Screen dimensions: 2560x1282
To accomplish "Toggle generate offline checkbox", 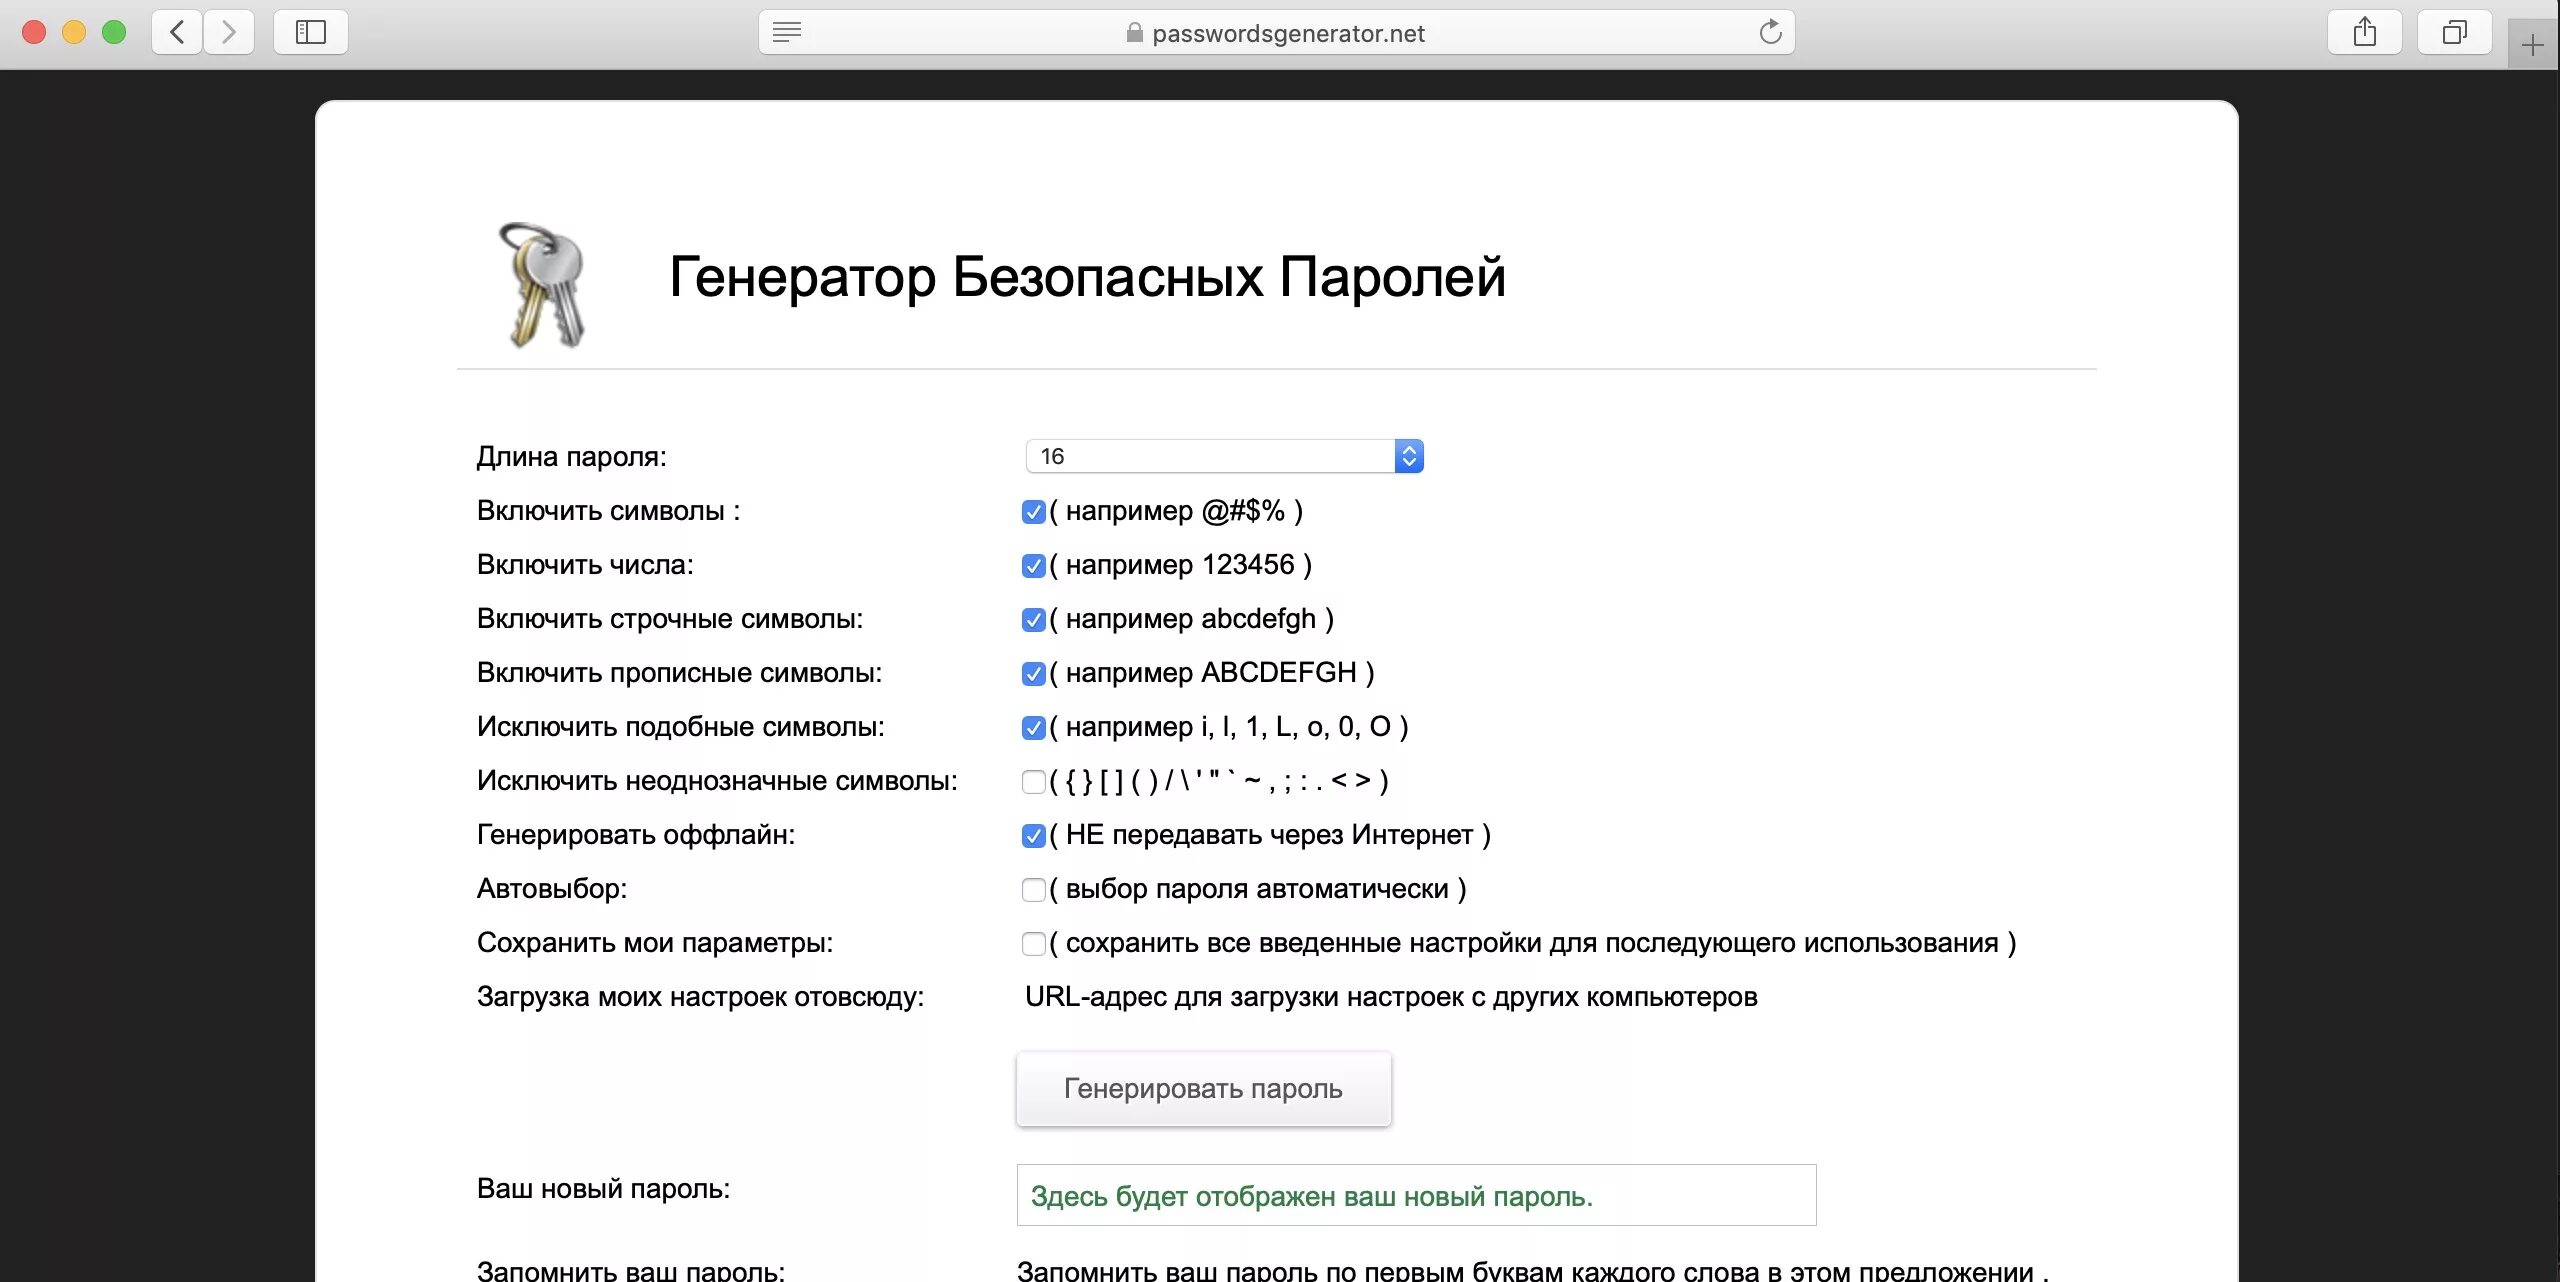I will click(1033, 836).
